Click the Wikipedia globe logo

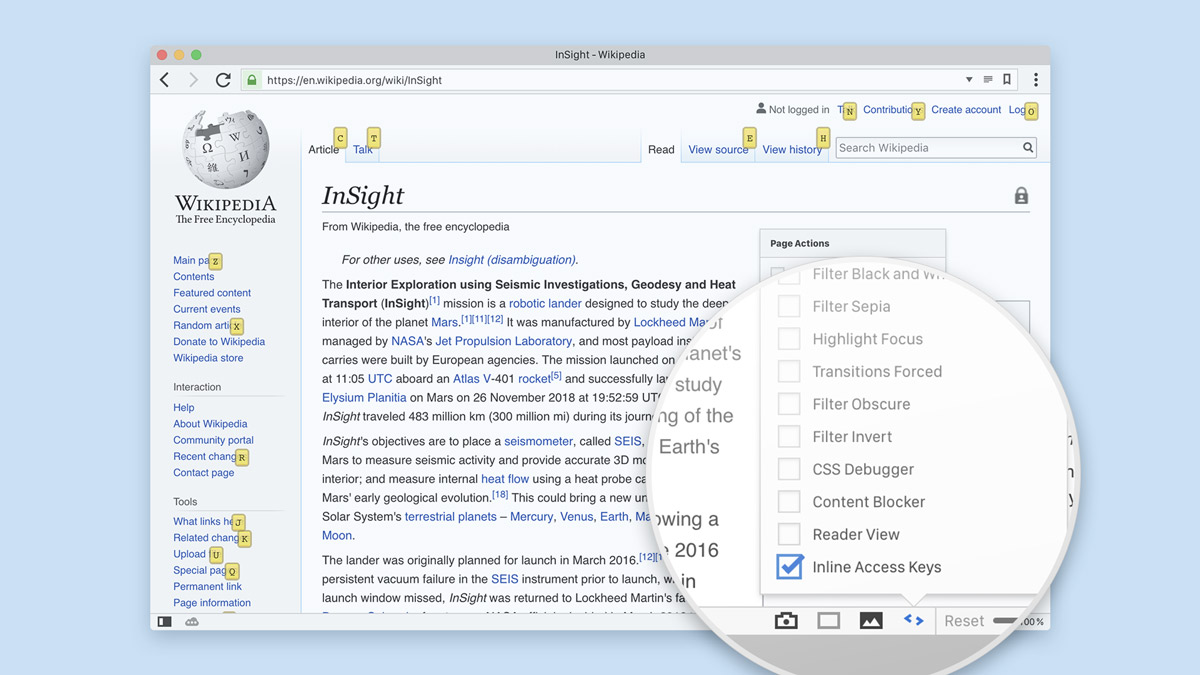coord(225,148)
